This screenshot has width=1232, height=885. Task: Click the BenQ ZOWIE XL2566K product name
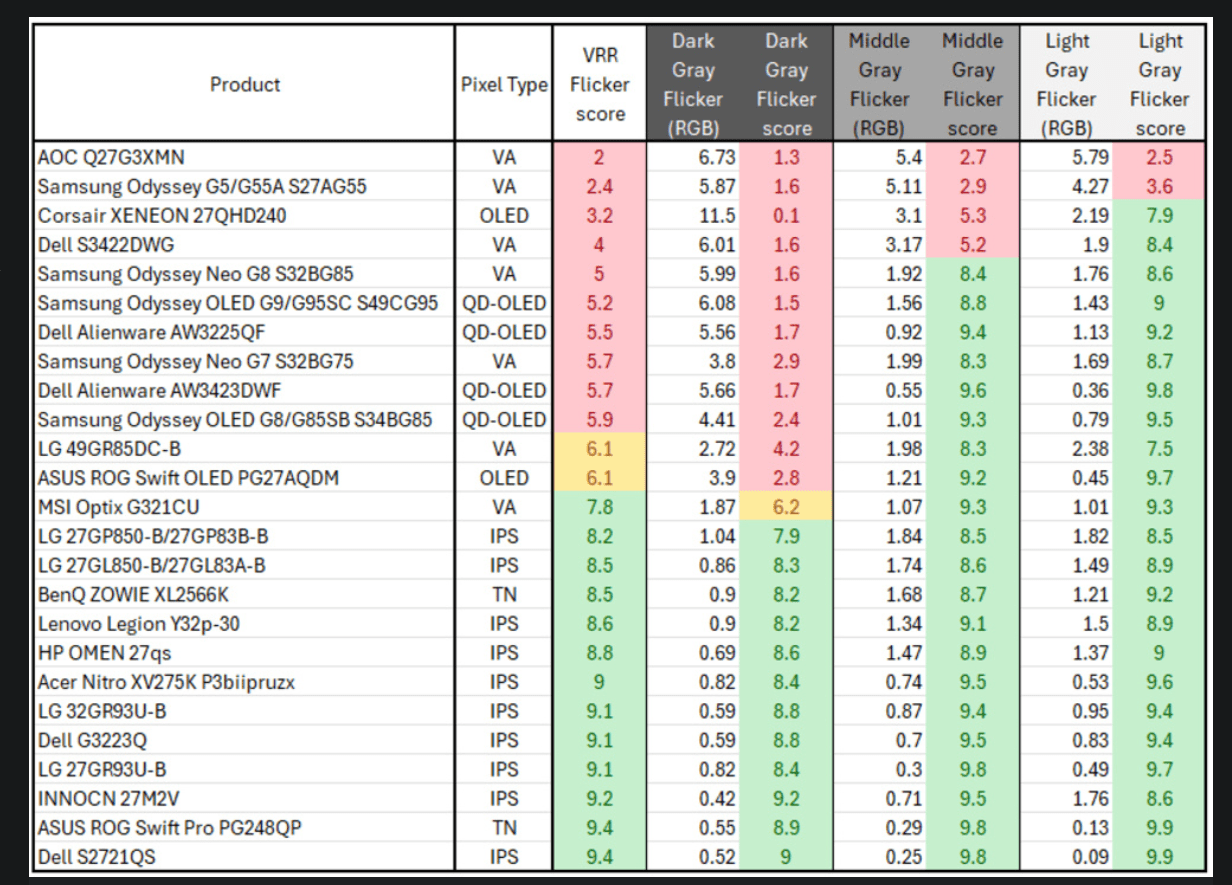tap(245, 594)
